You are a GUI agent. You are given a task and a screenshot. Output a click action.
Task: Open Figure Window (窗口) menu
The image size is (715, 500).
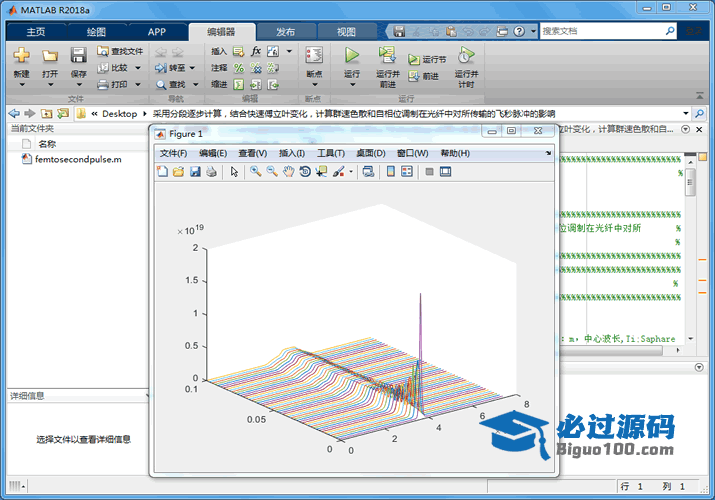[412, 153]
